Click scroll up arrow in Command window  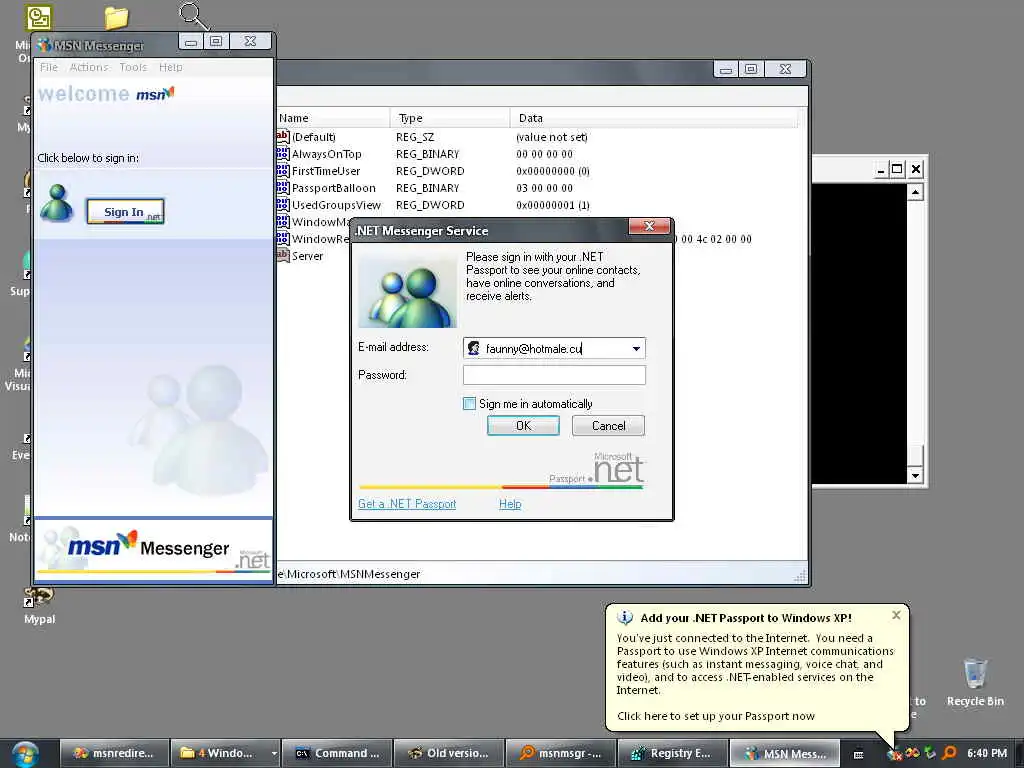[915, 193]
